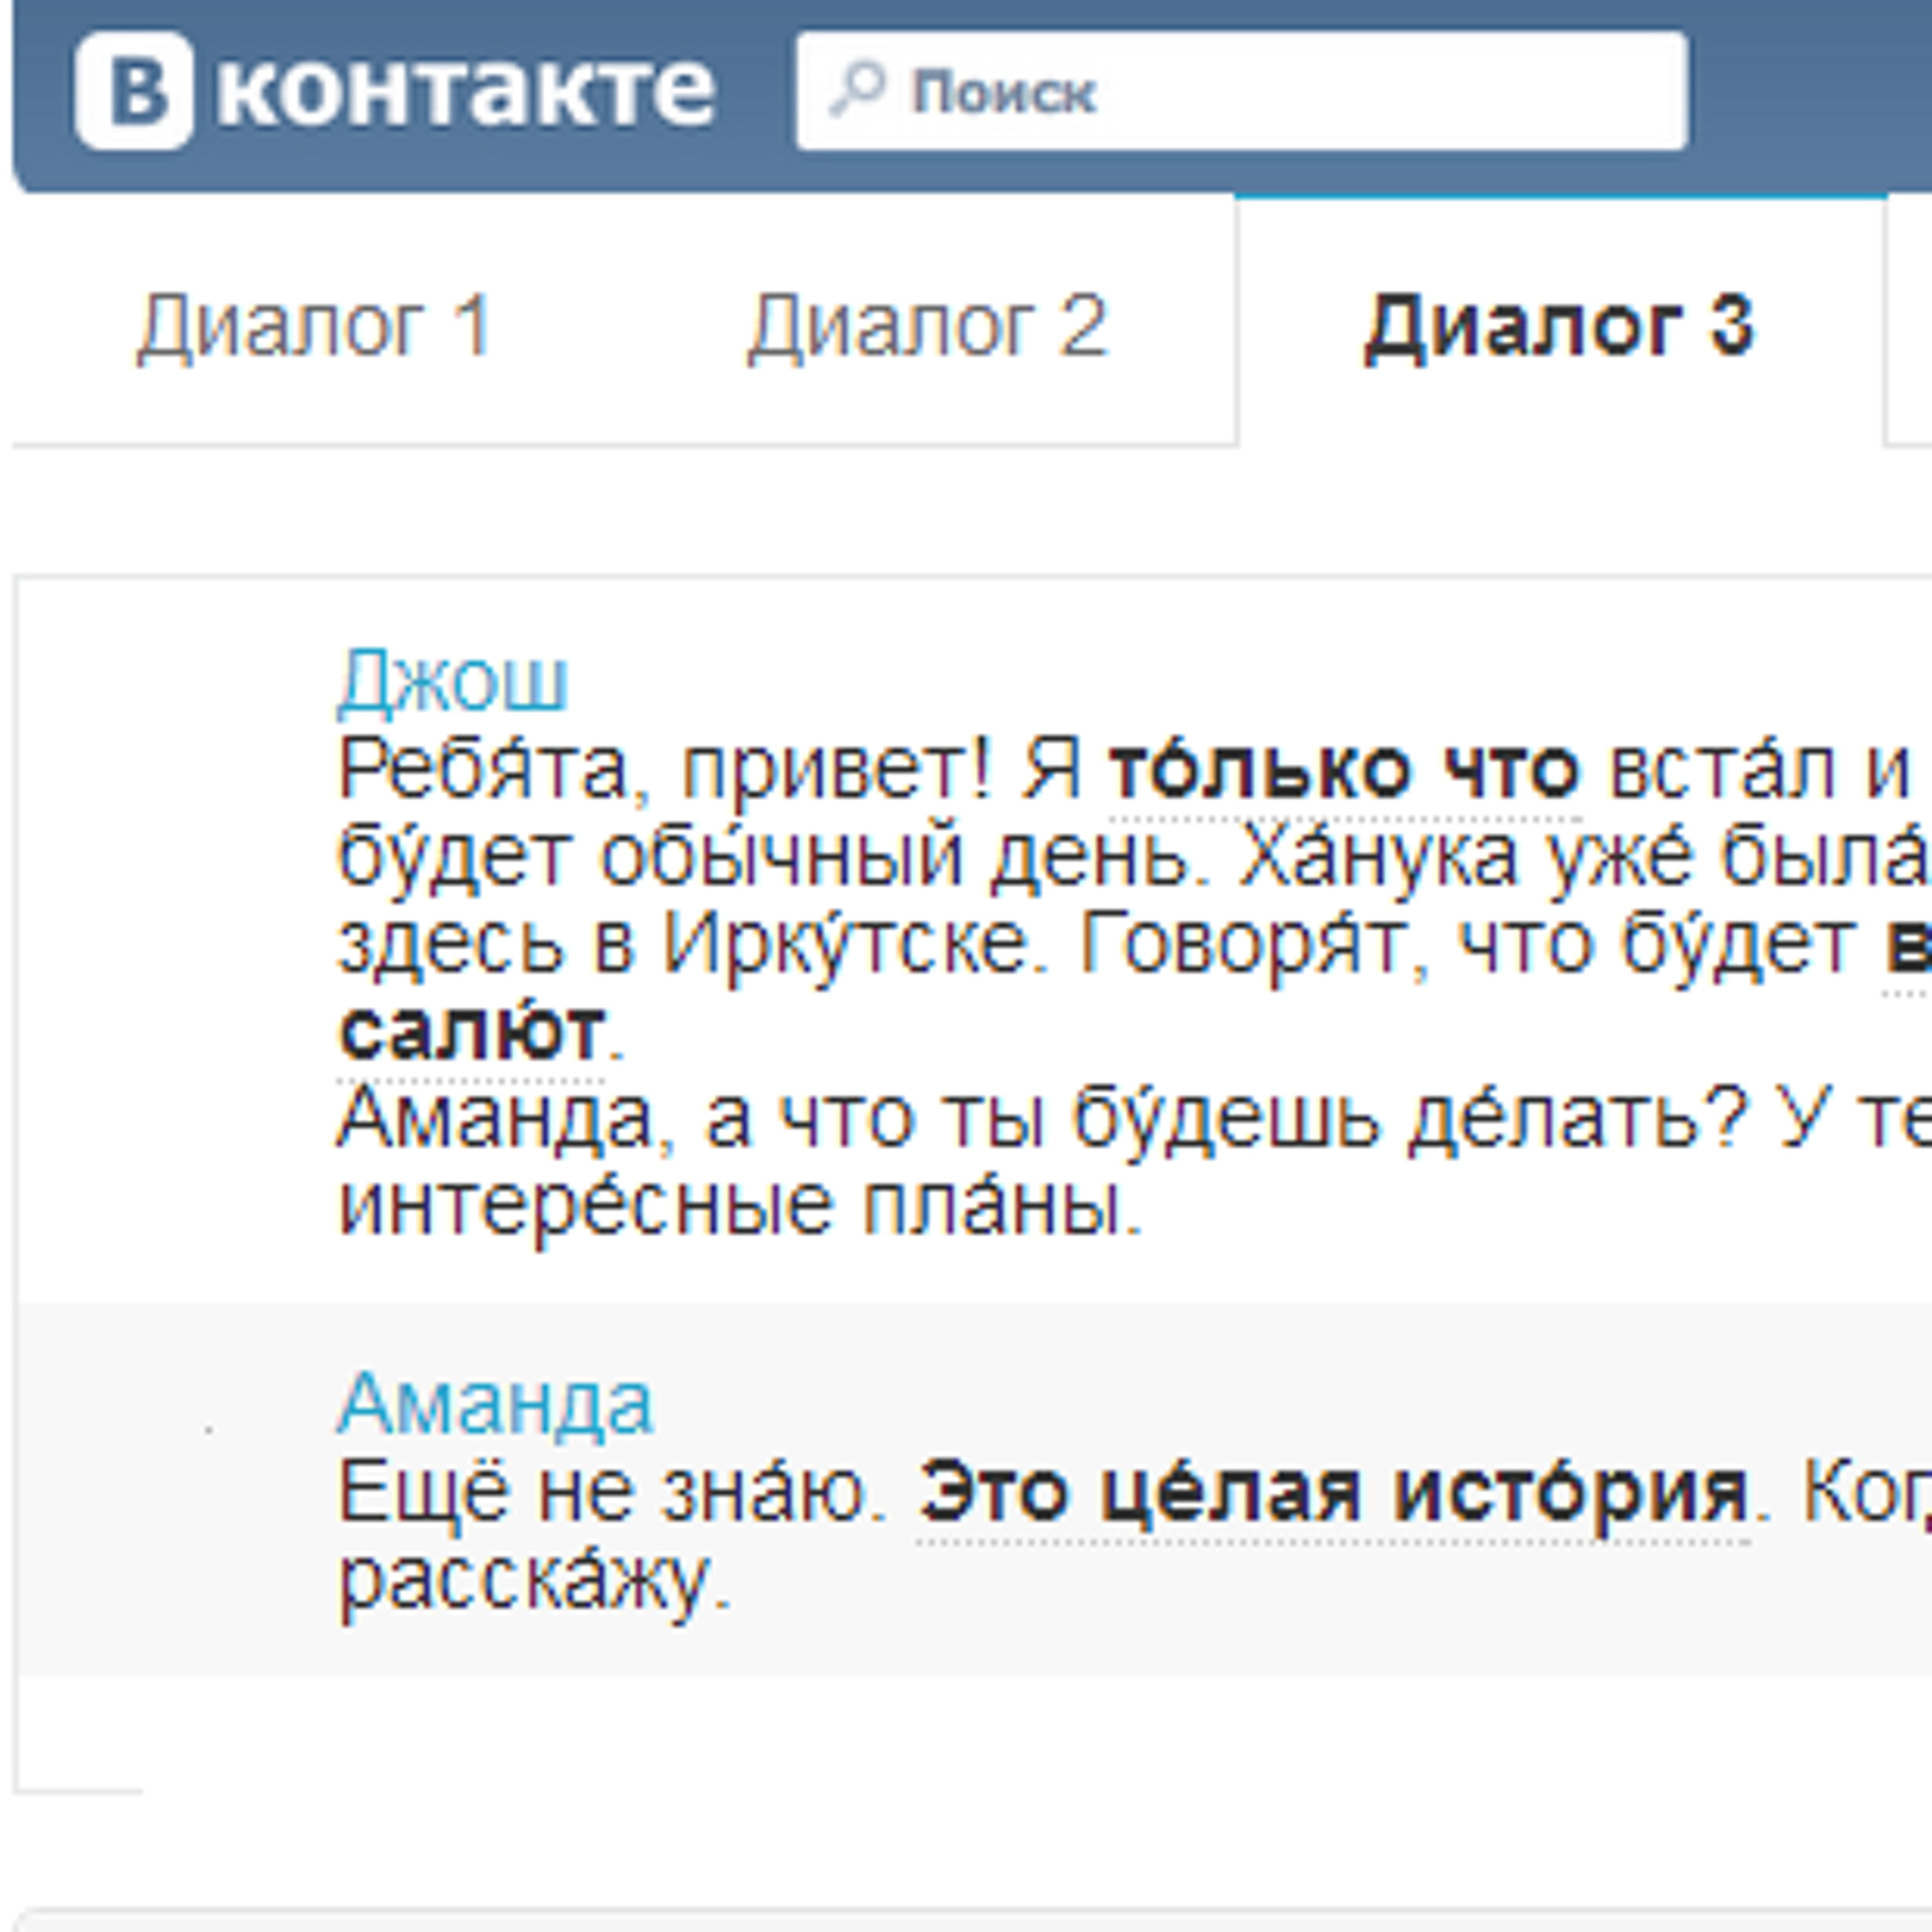
Task: Click the 'контакте' wordmark in header
Action: click(x=466, y=90)
